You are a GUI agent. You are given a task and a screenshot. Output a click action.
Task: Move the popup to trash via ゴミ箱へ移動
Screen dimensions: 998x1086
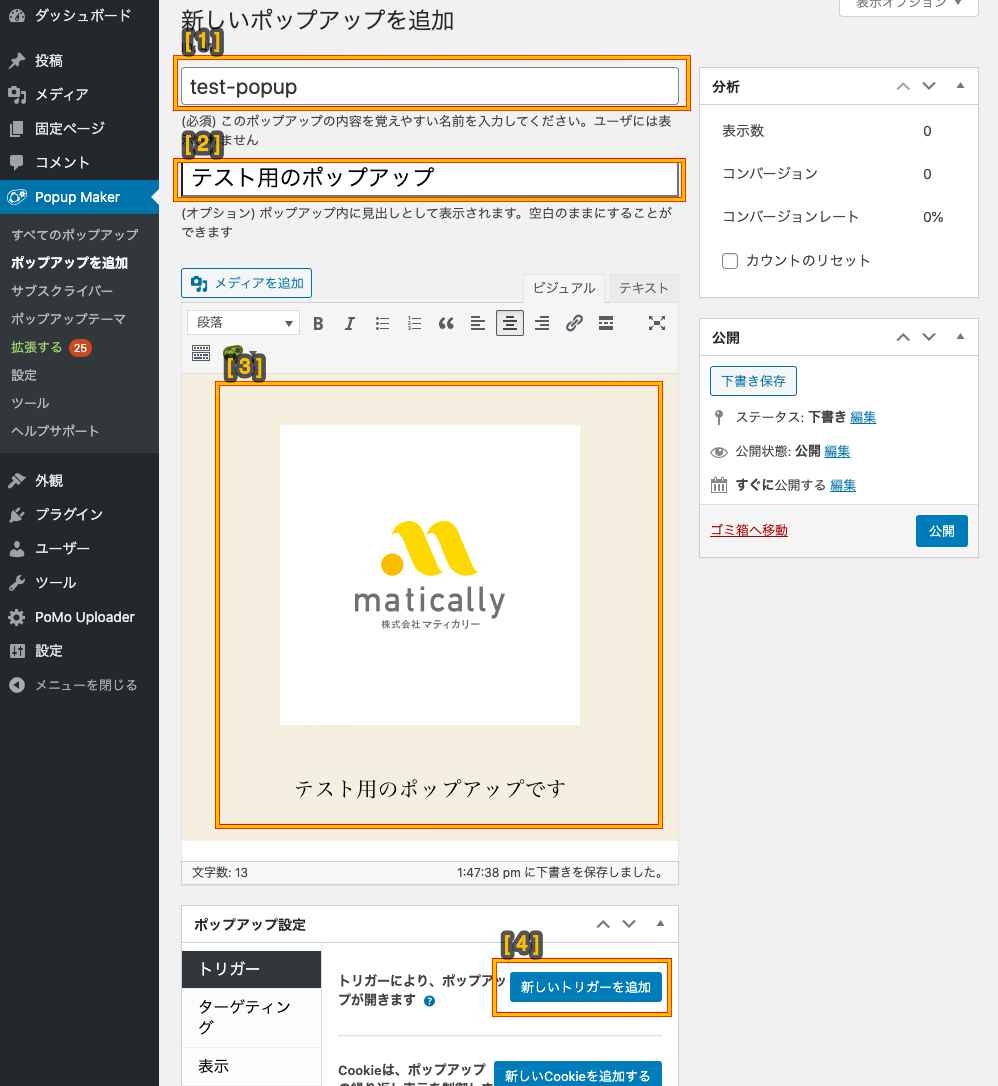[749, 531]
